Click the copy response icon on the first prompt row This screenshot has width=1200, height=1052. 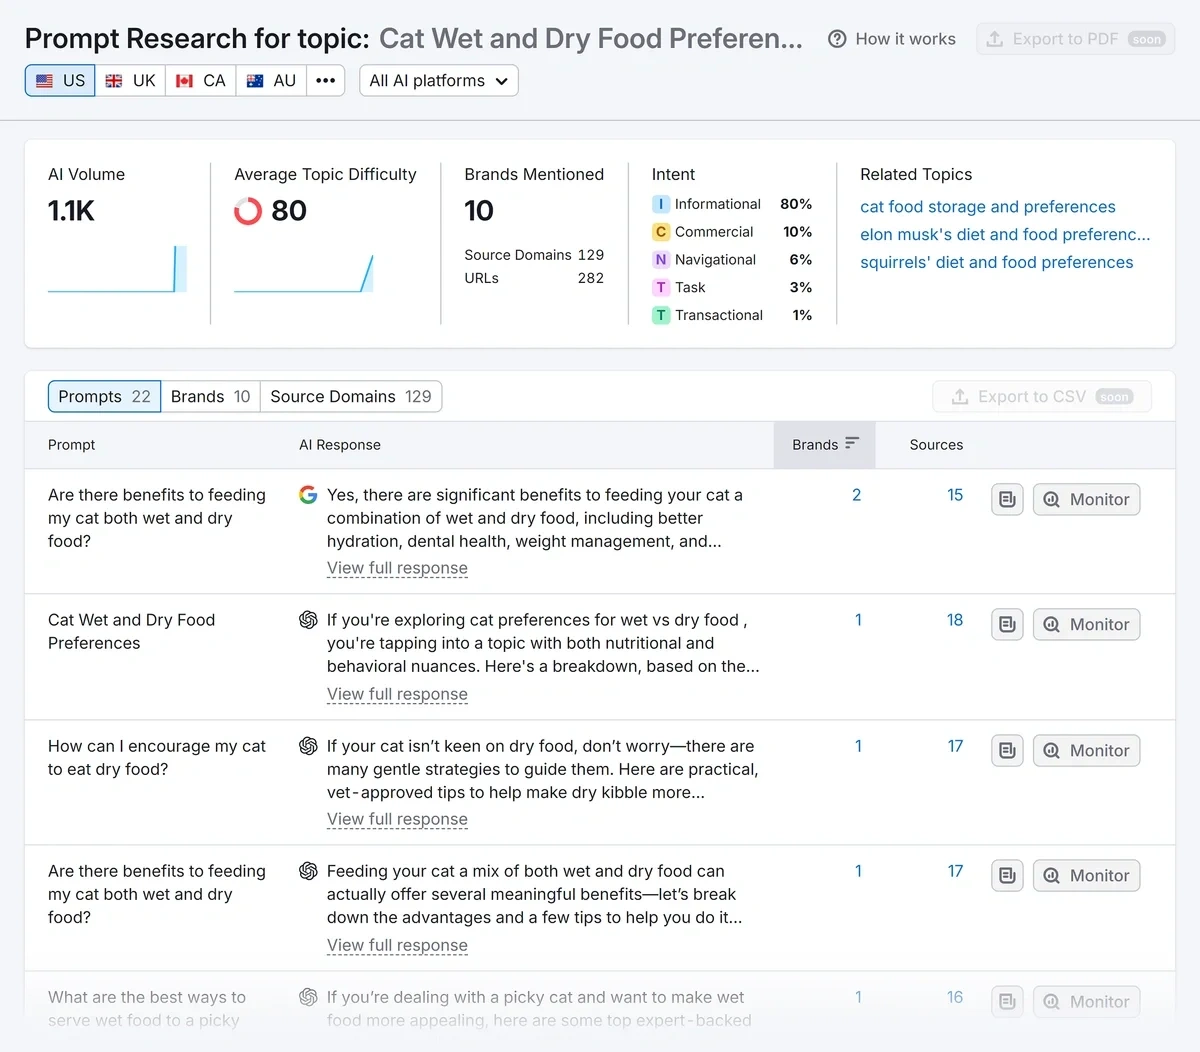point(1007,499)
